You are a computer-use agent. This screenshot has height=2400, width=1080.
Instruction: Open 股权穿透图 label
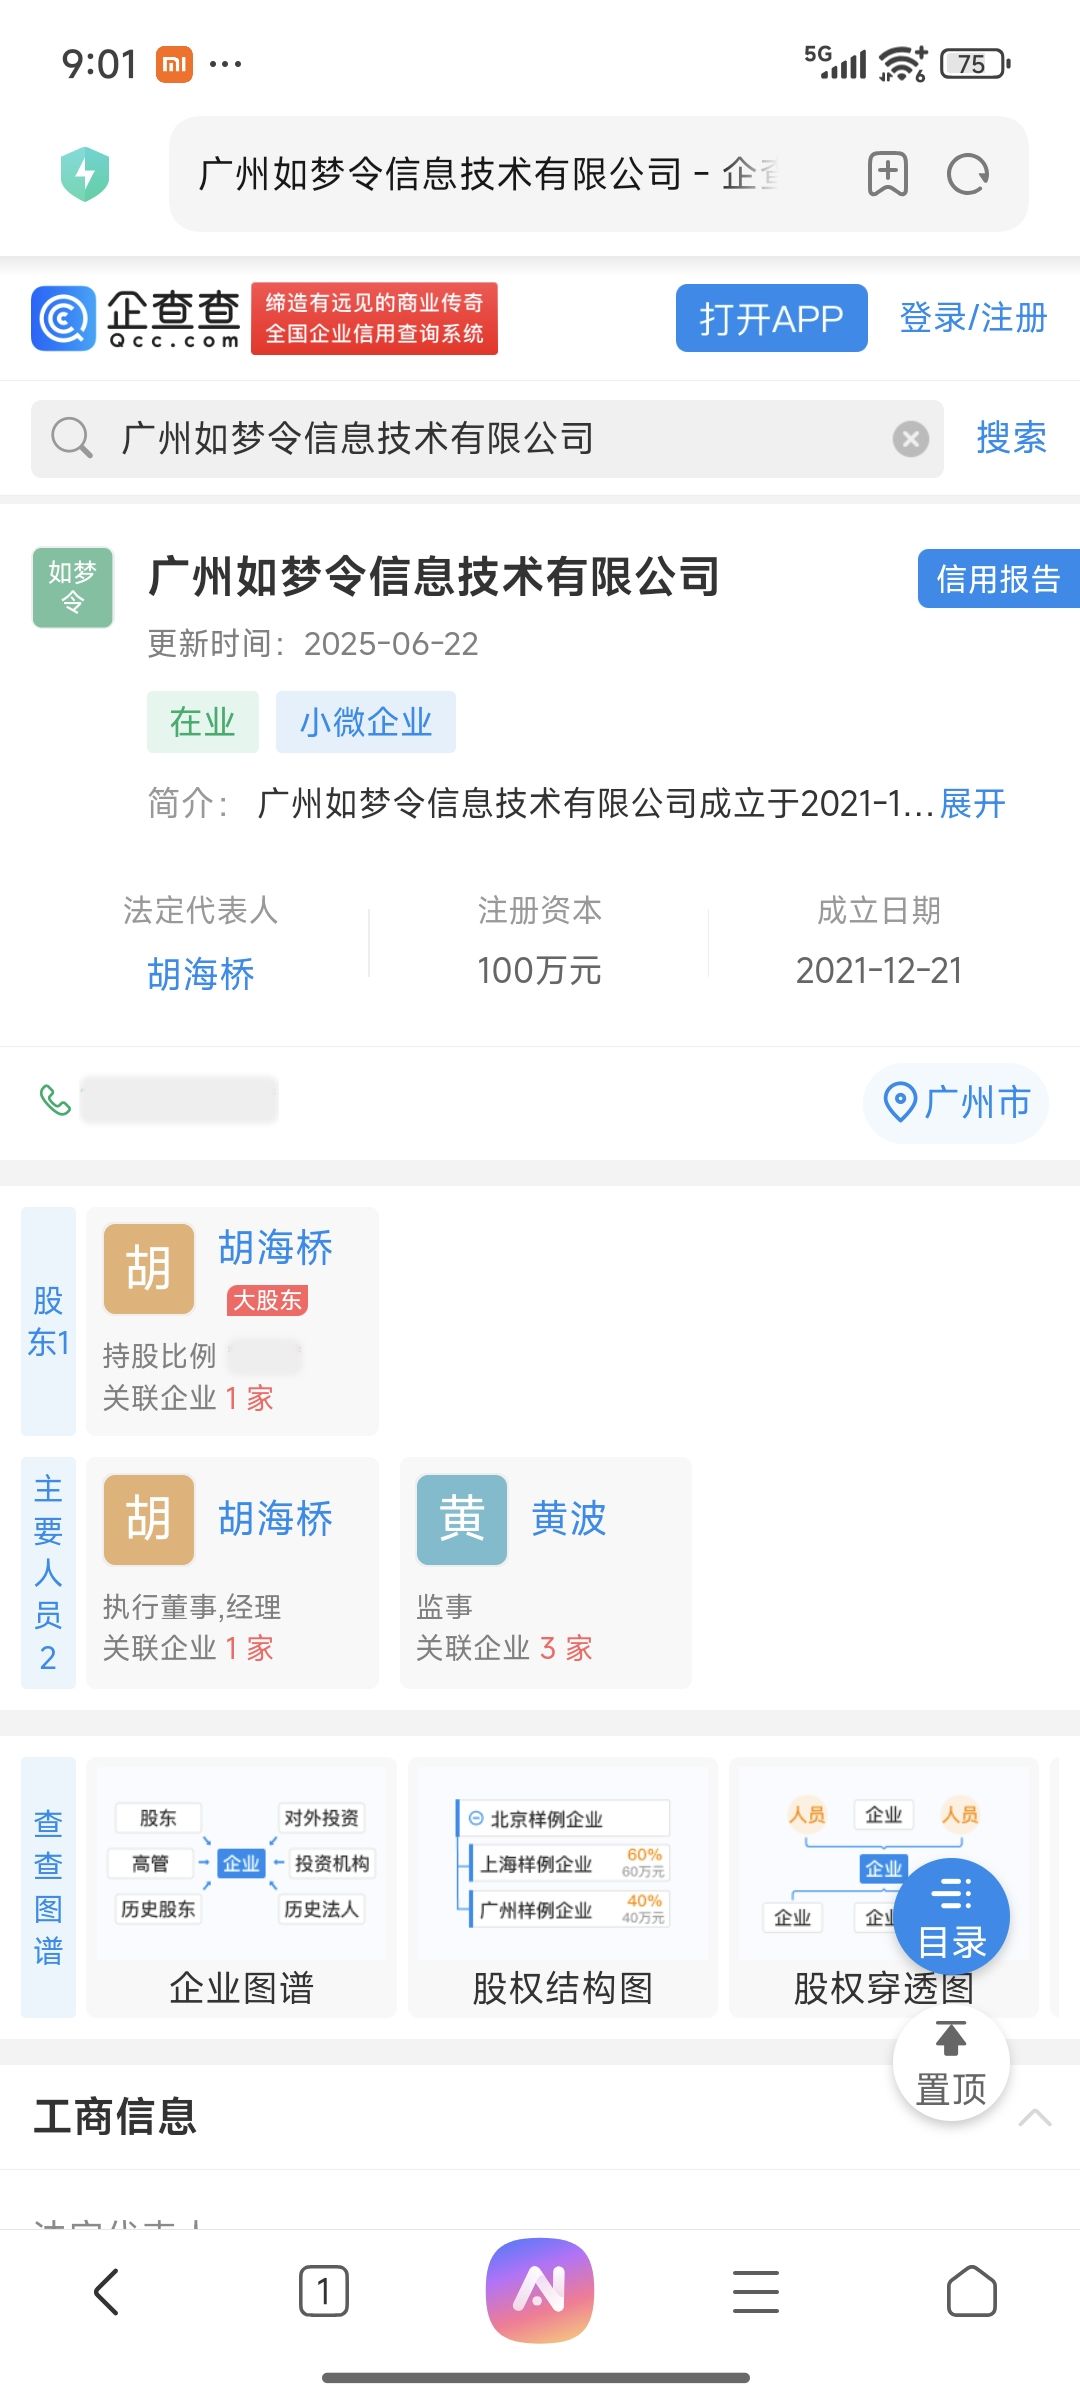884,1988
